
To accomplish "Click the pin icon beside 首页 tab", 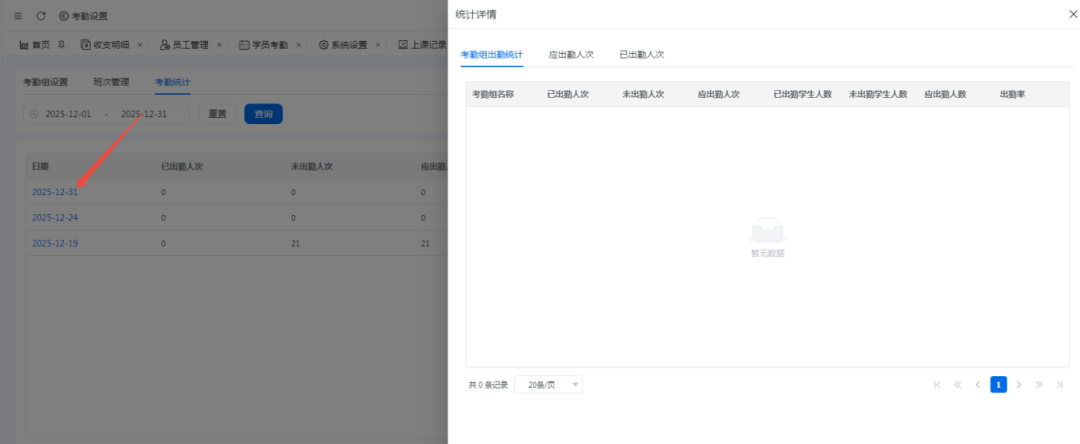I will coord(61,45).
